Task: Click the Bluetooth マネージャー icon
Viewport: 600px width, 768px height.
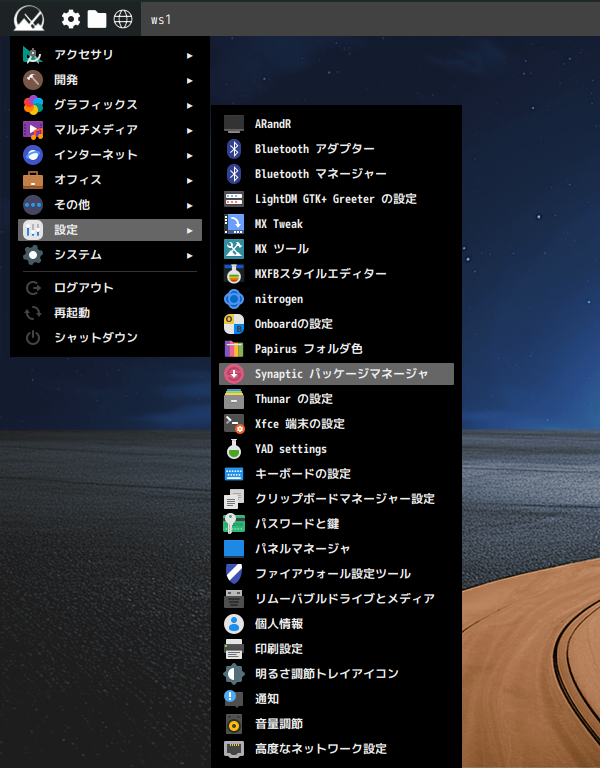Action: pyautogui.click(x=234, y=174)
